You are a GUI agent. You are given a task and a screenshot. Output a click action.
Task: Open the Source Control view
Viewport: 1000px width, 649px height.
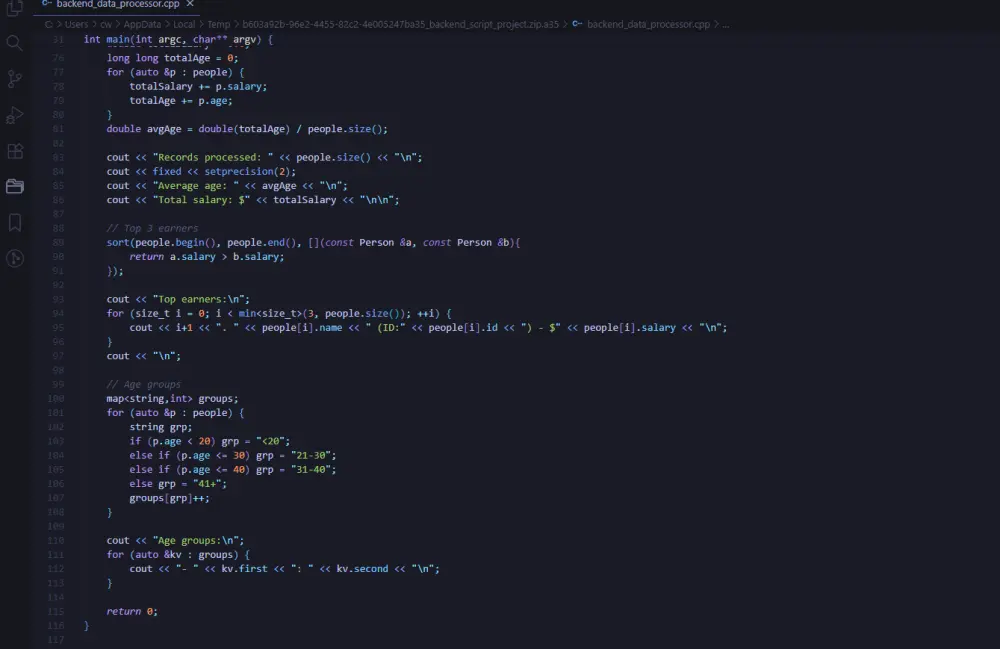click(14, 80)
